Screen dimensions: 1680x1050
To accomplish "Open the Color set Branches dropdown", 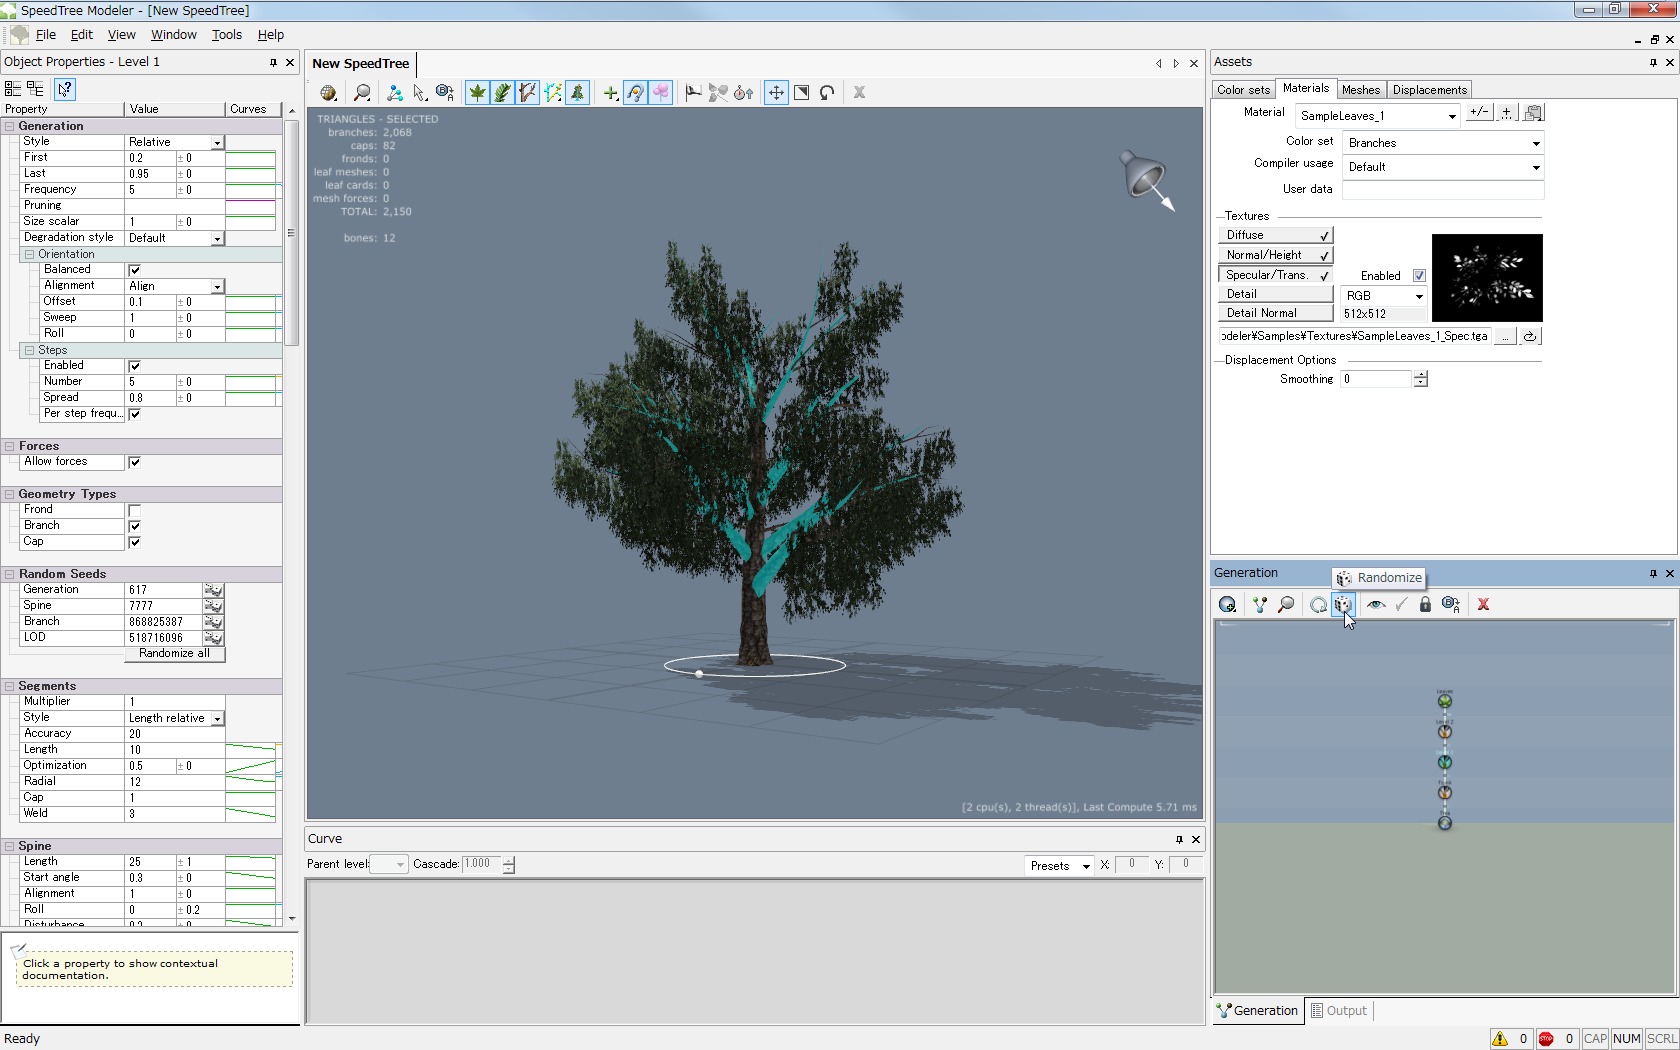I will 1442,143.
